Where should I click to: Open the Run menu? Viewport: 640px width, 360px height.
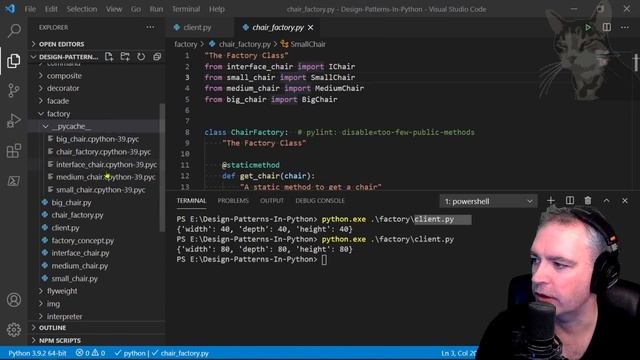pos(156,9)
